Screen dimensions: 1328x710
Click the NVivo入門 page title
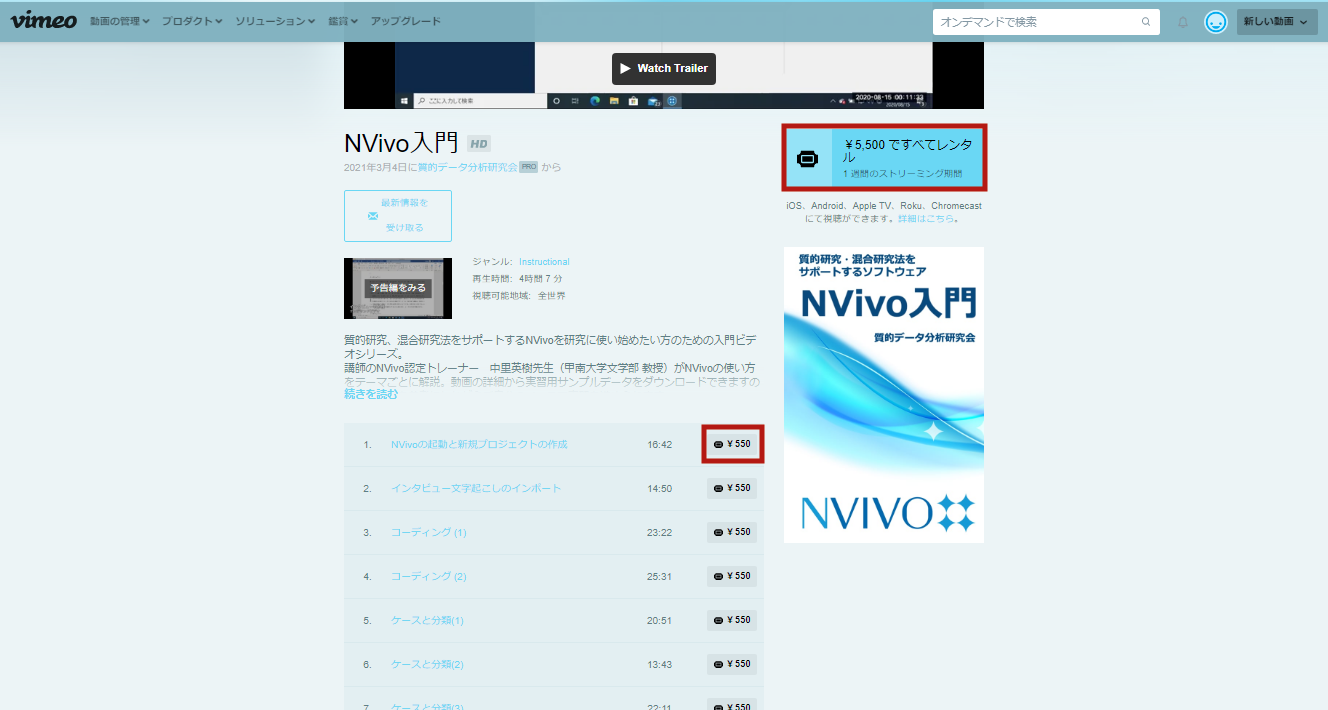coord(401,143)
